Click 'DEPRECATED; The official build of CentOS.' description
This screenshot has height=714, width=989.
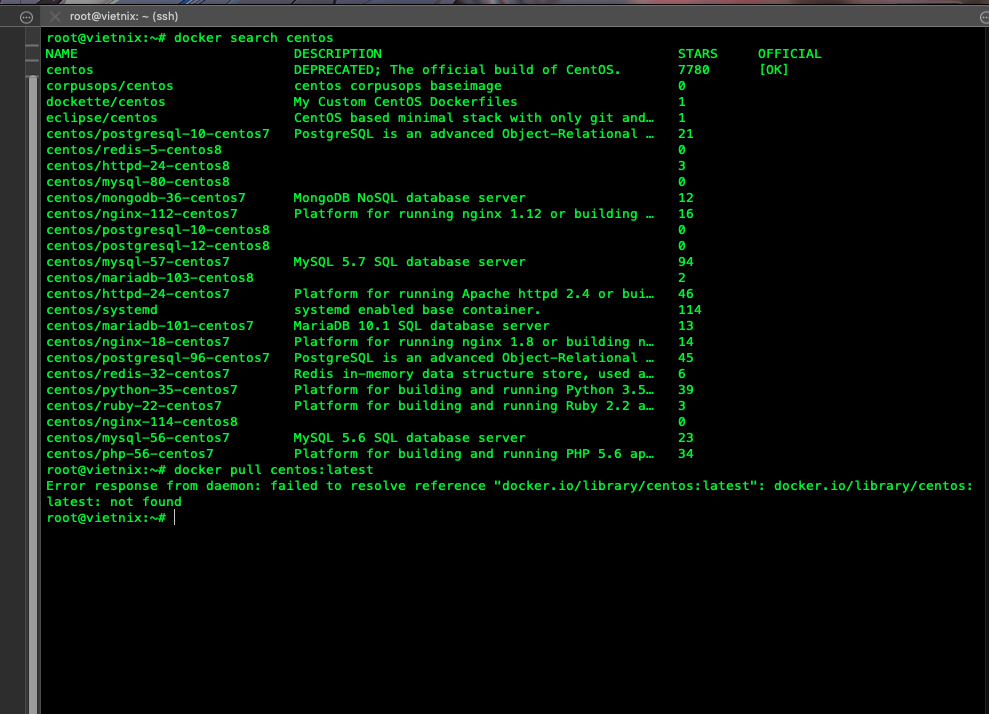(x=457, y=70)
